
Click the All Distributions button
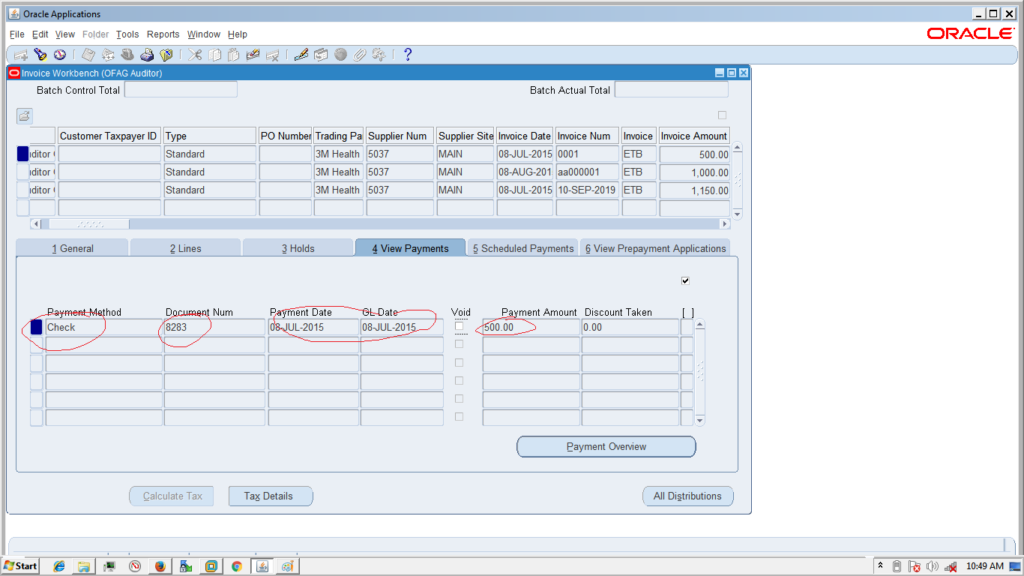click(x=688, y=496)
